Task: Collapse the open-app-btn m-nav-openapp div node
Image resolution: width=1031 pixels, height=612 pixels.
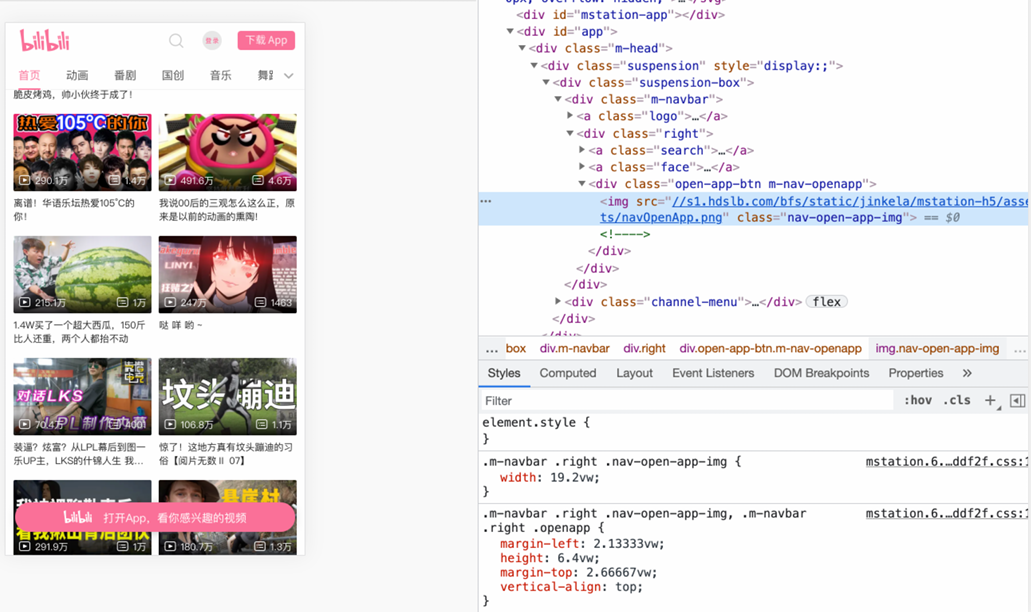Action: point(582,183)
